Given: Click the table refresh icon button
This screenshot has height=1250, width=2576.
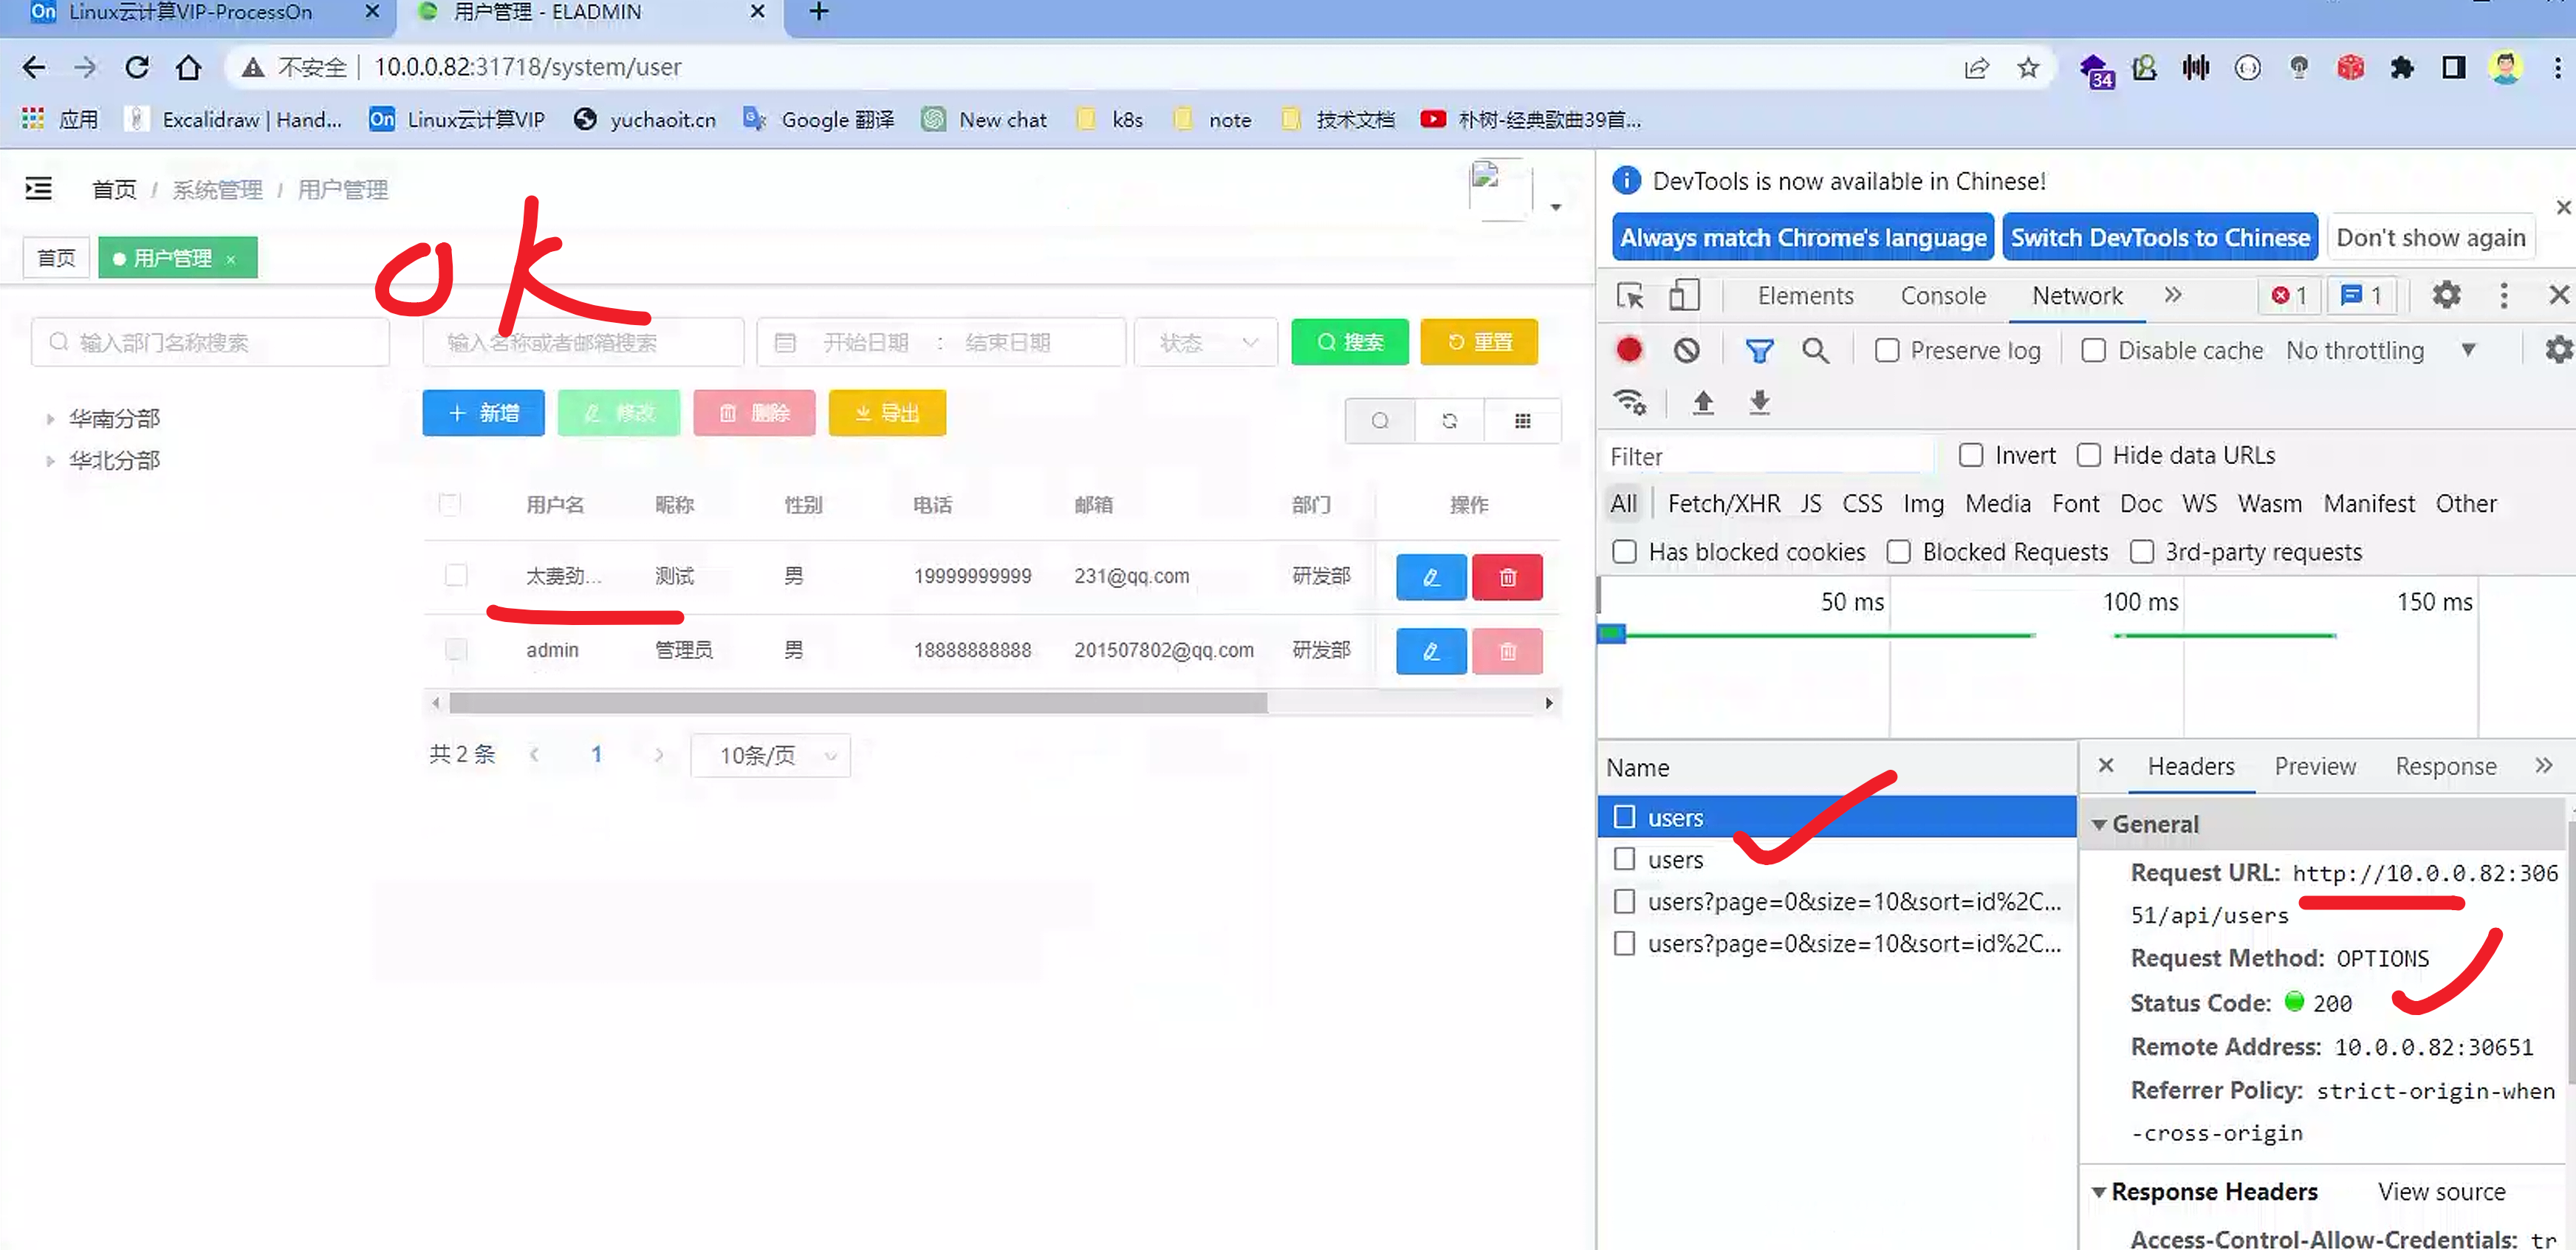Looking at the screenshot, I should click(1449, 421).
